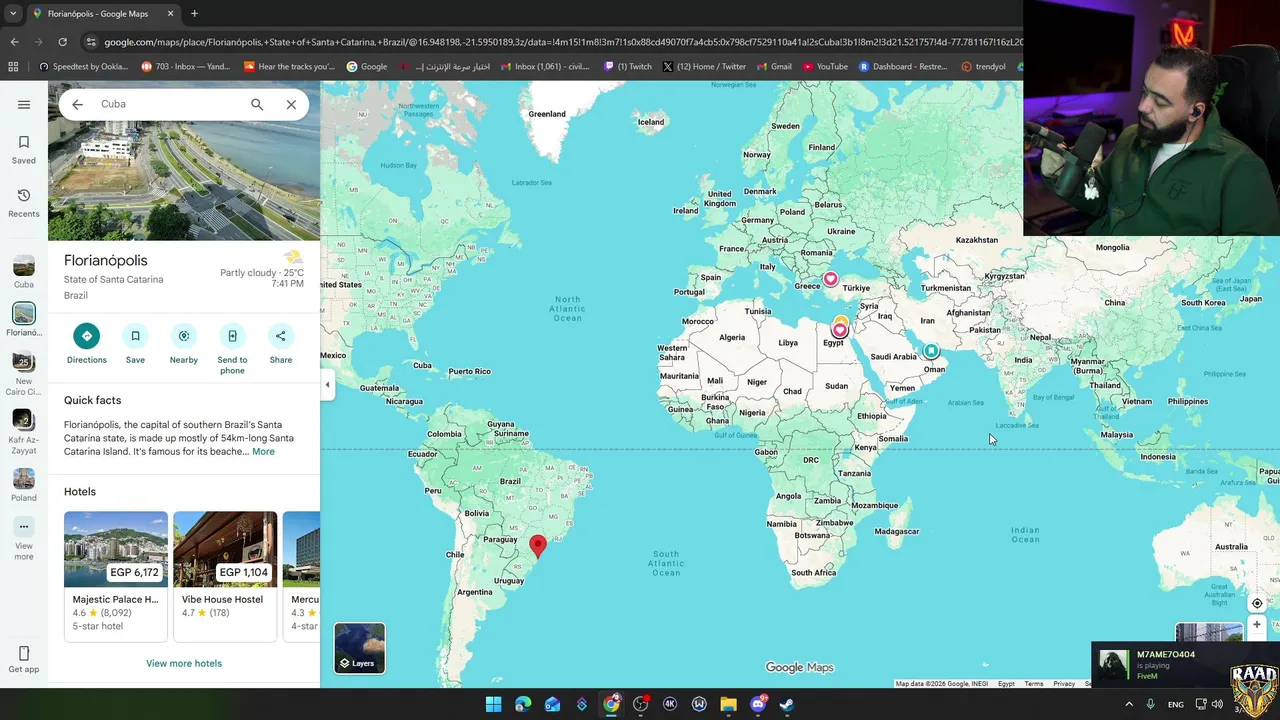The width and height of the screenshot is (1280, 720).
Task: Send Florianópolis to your phone
Action: (232, 349)
